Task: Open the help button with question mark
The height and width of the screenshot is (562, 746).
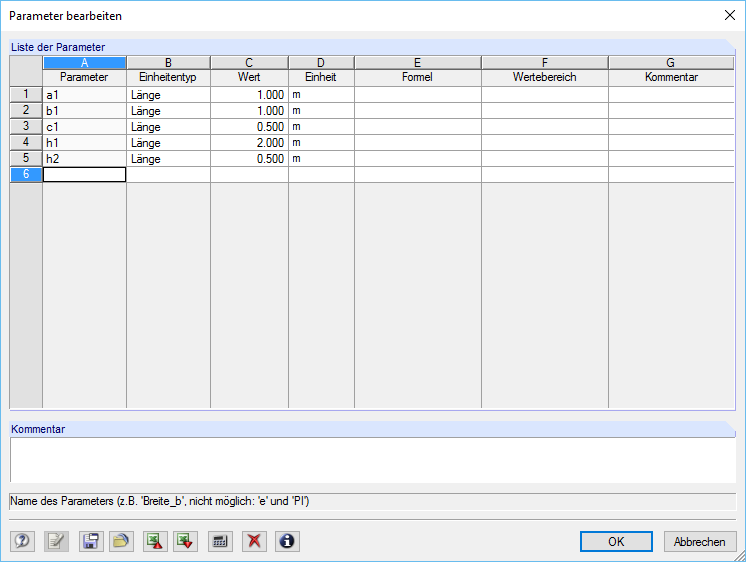Action: point(22,541)
